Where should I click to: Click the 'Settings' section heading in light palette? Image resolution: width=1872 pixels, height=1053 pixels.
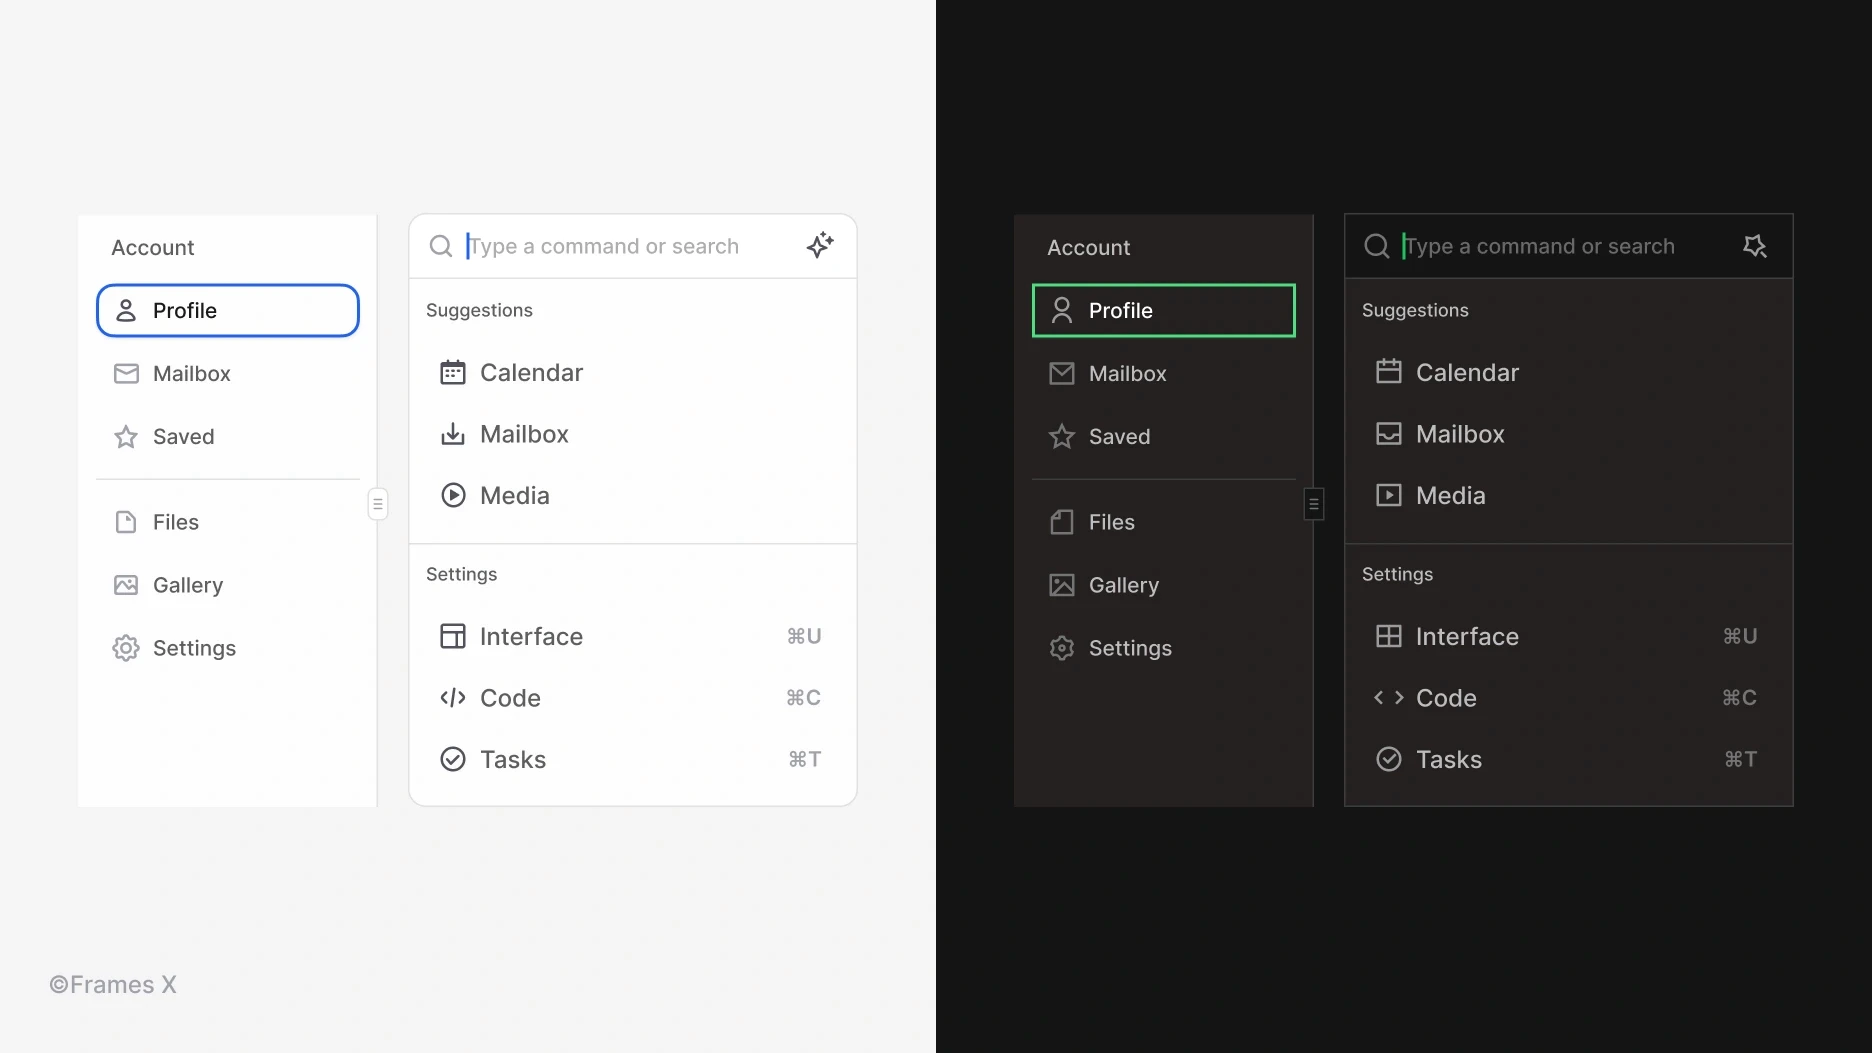[x=461, y=574]
